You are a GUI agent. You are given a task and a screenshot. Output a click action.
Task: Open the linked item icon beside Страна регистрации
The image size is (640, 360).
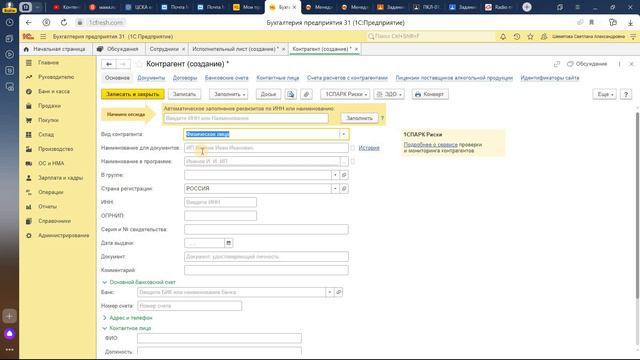pos(344,189)
